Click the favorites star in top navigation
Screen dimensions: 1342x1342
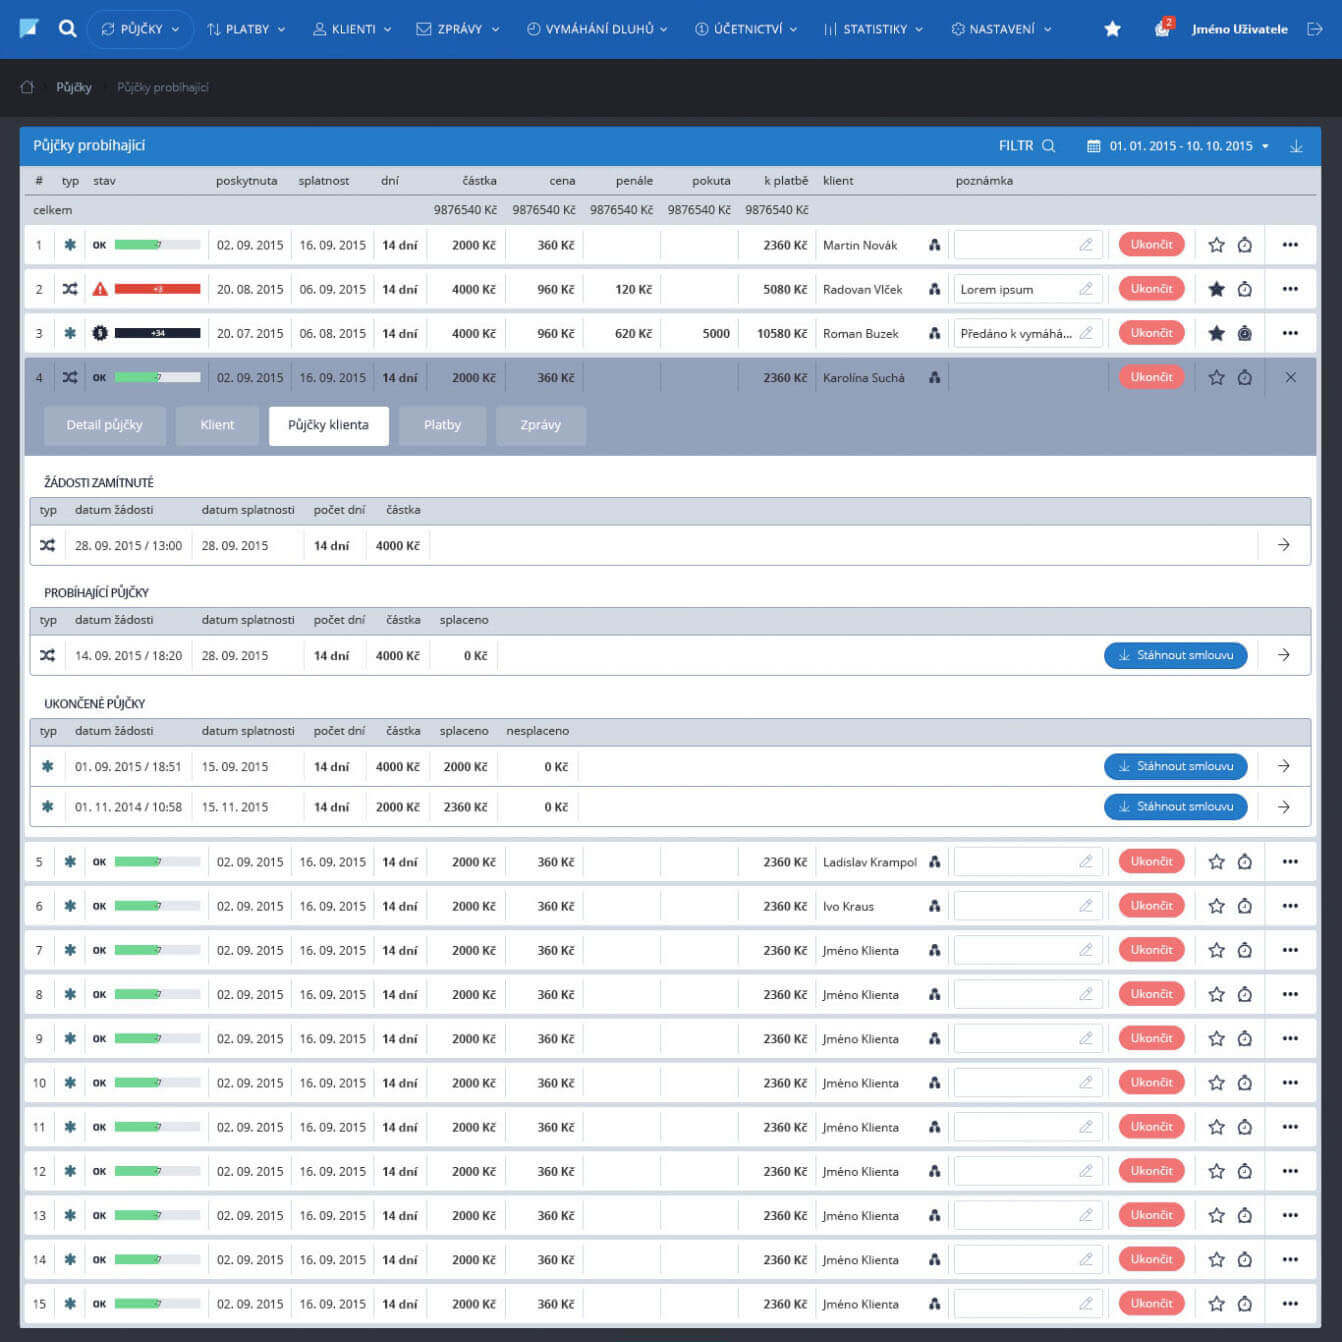point(1112,29)
